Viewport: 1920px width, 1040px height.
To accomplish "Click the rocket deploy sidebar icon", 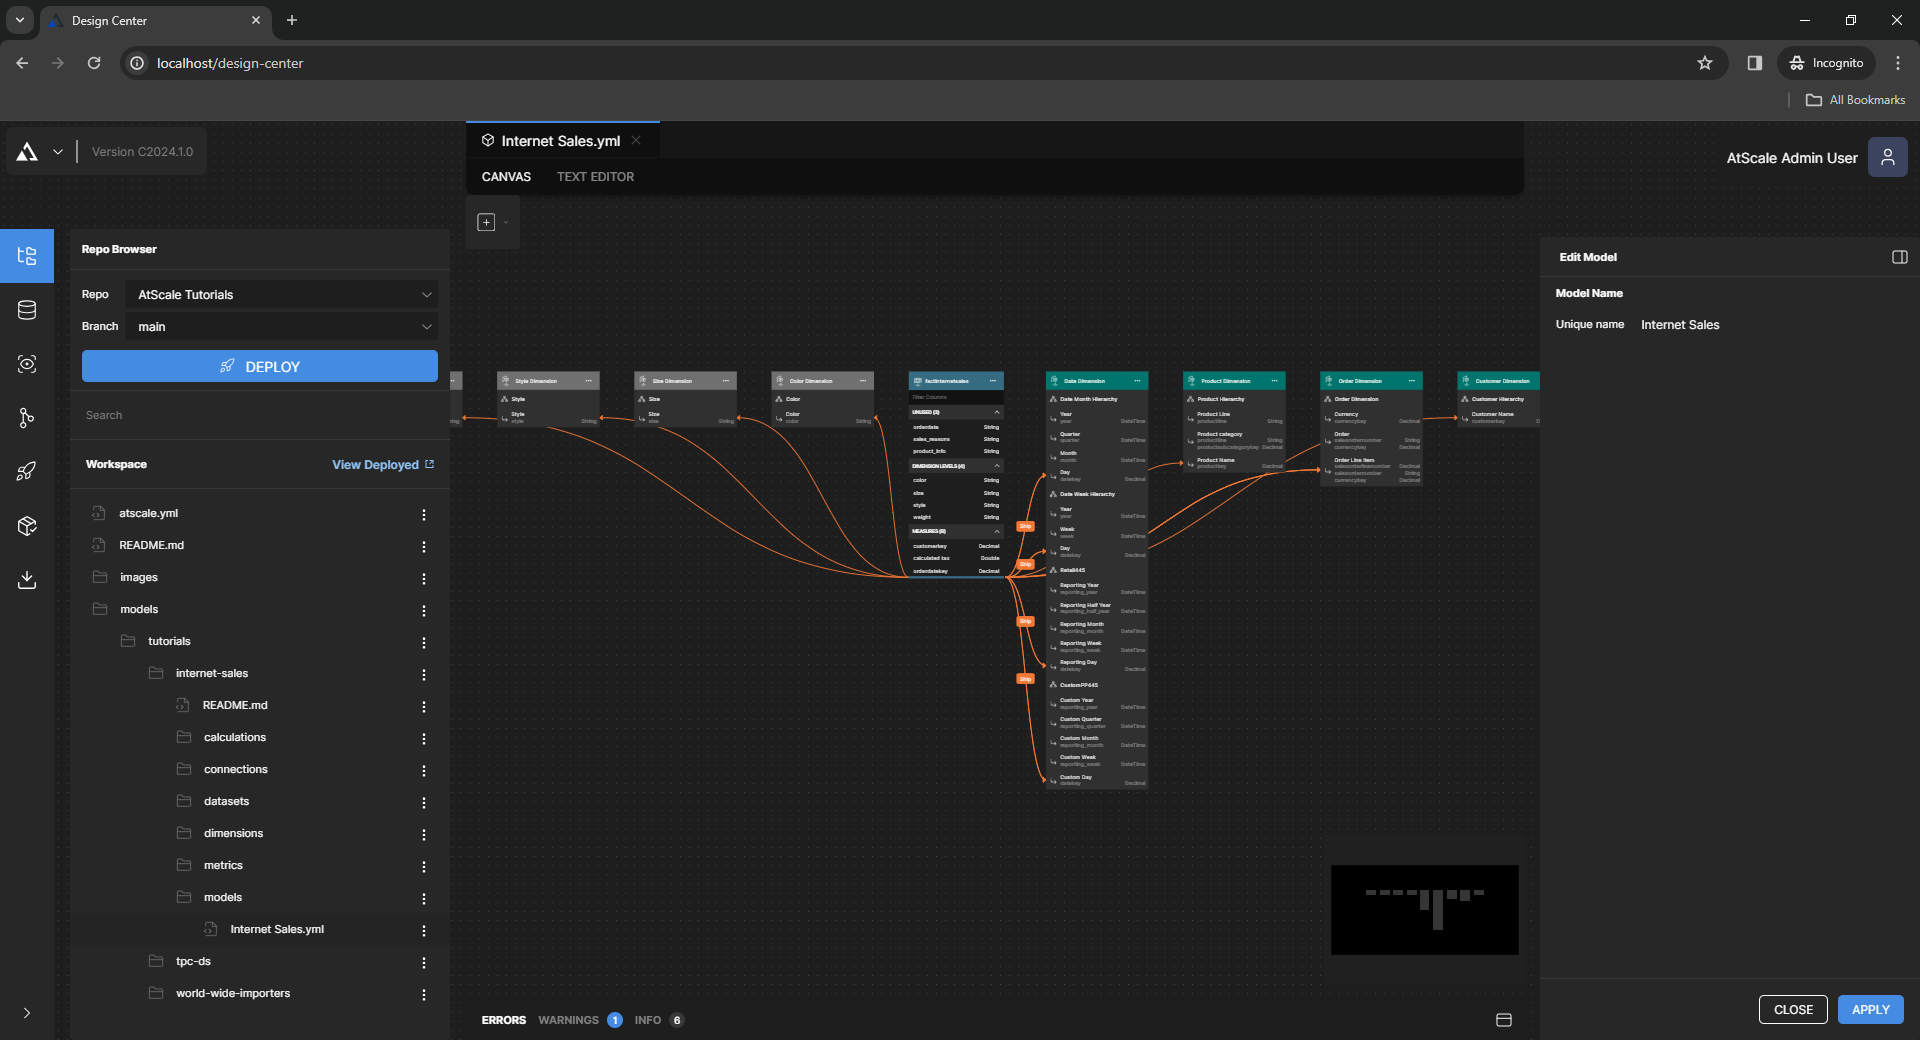I will point(27,472).
